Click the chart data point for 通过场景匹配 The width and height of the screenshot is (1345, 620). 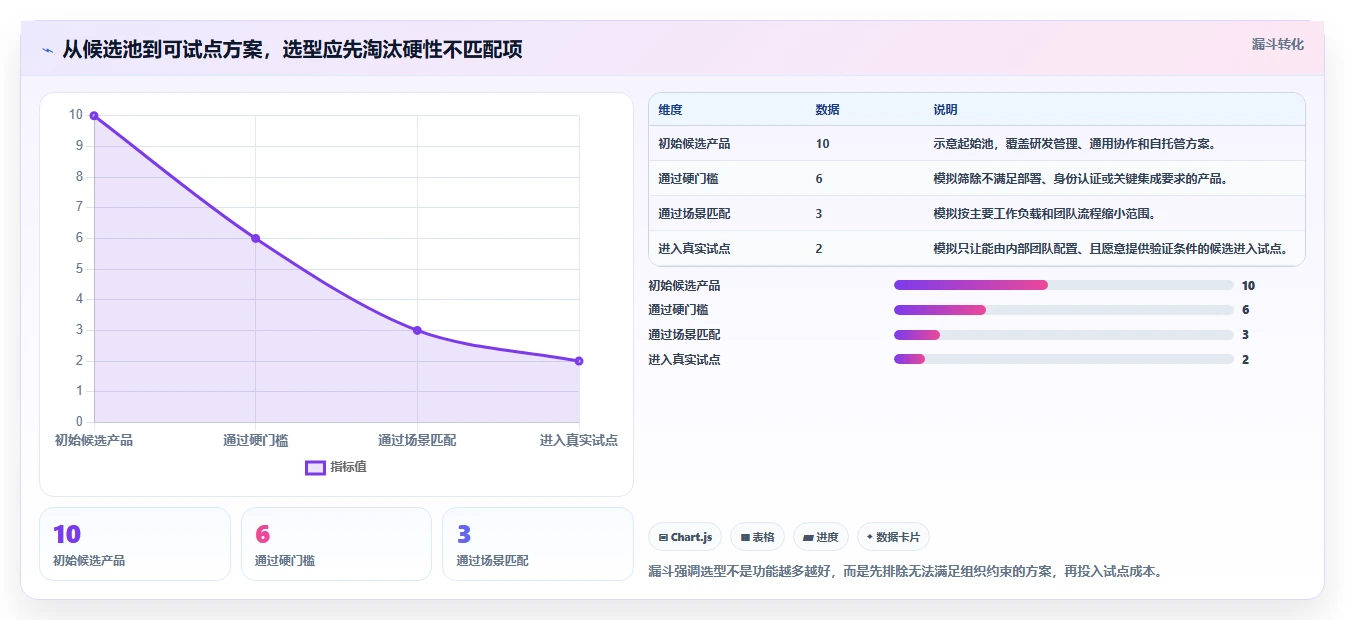(x=417, y=330)
